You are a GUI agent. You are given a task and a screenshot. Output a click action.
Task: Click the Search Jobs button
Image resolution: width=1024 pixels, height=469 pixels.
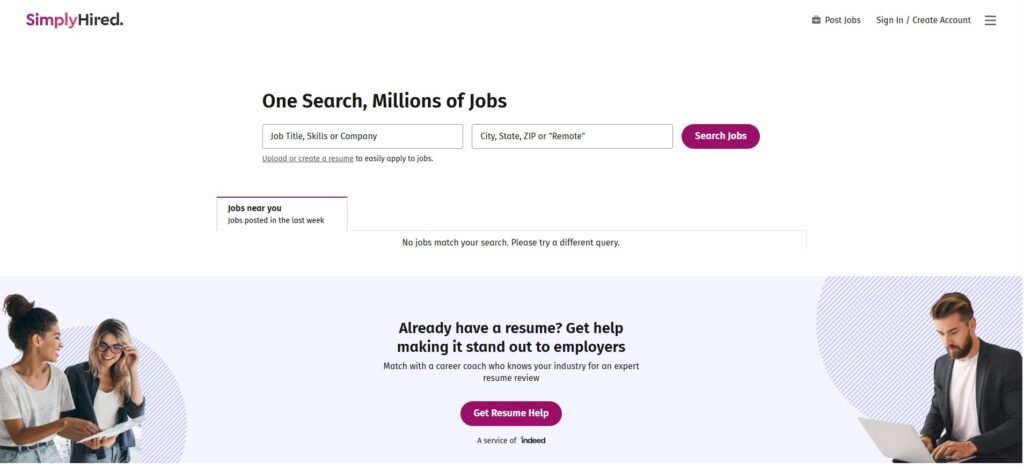720,137
